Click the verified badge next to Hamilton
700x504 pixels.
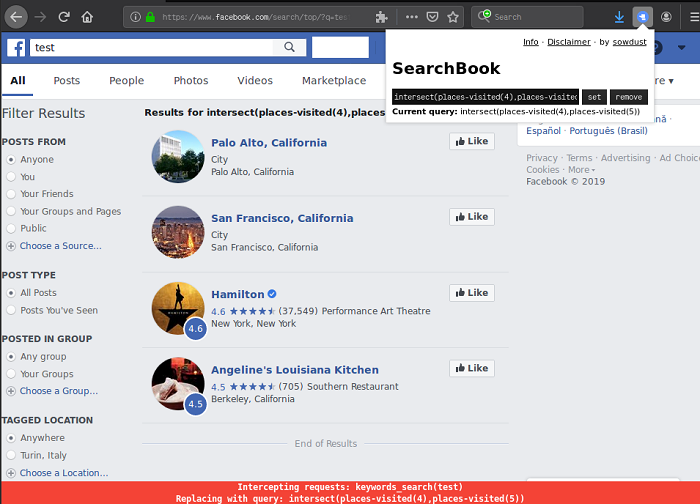272,294
